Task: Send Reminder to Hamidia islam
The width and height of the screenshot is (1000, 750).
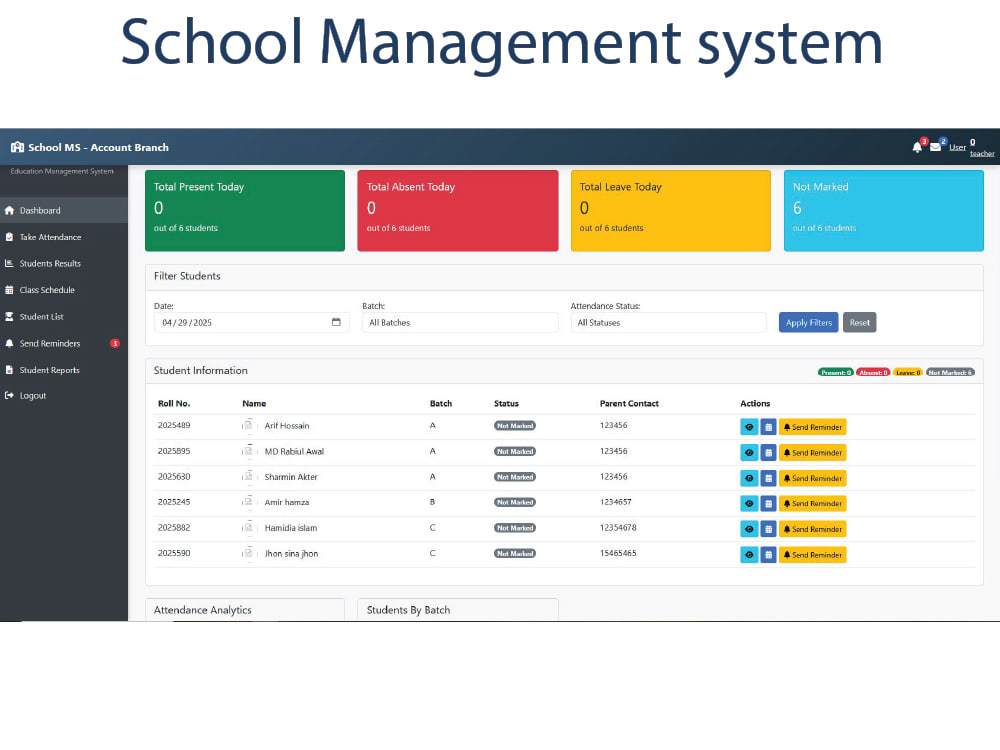Action: click(x=812, y=529)
